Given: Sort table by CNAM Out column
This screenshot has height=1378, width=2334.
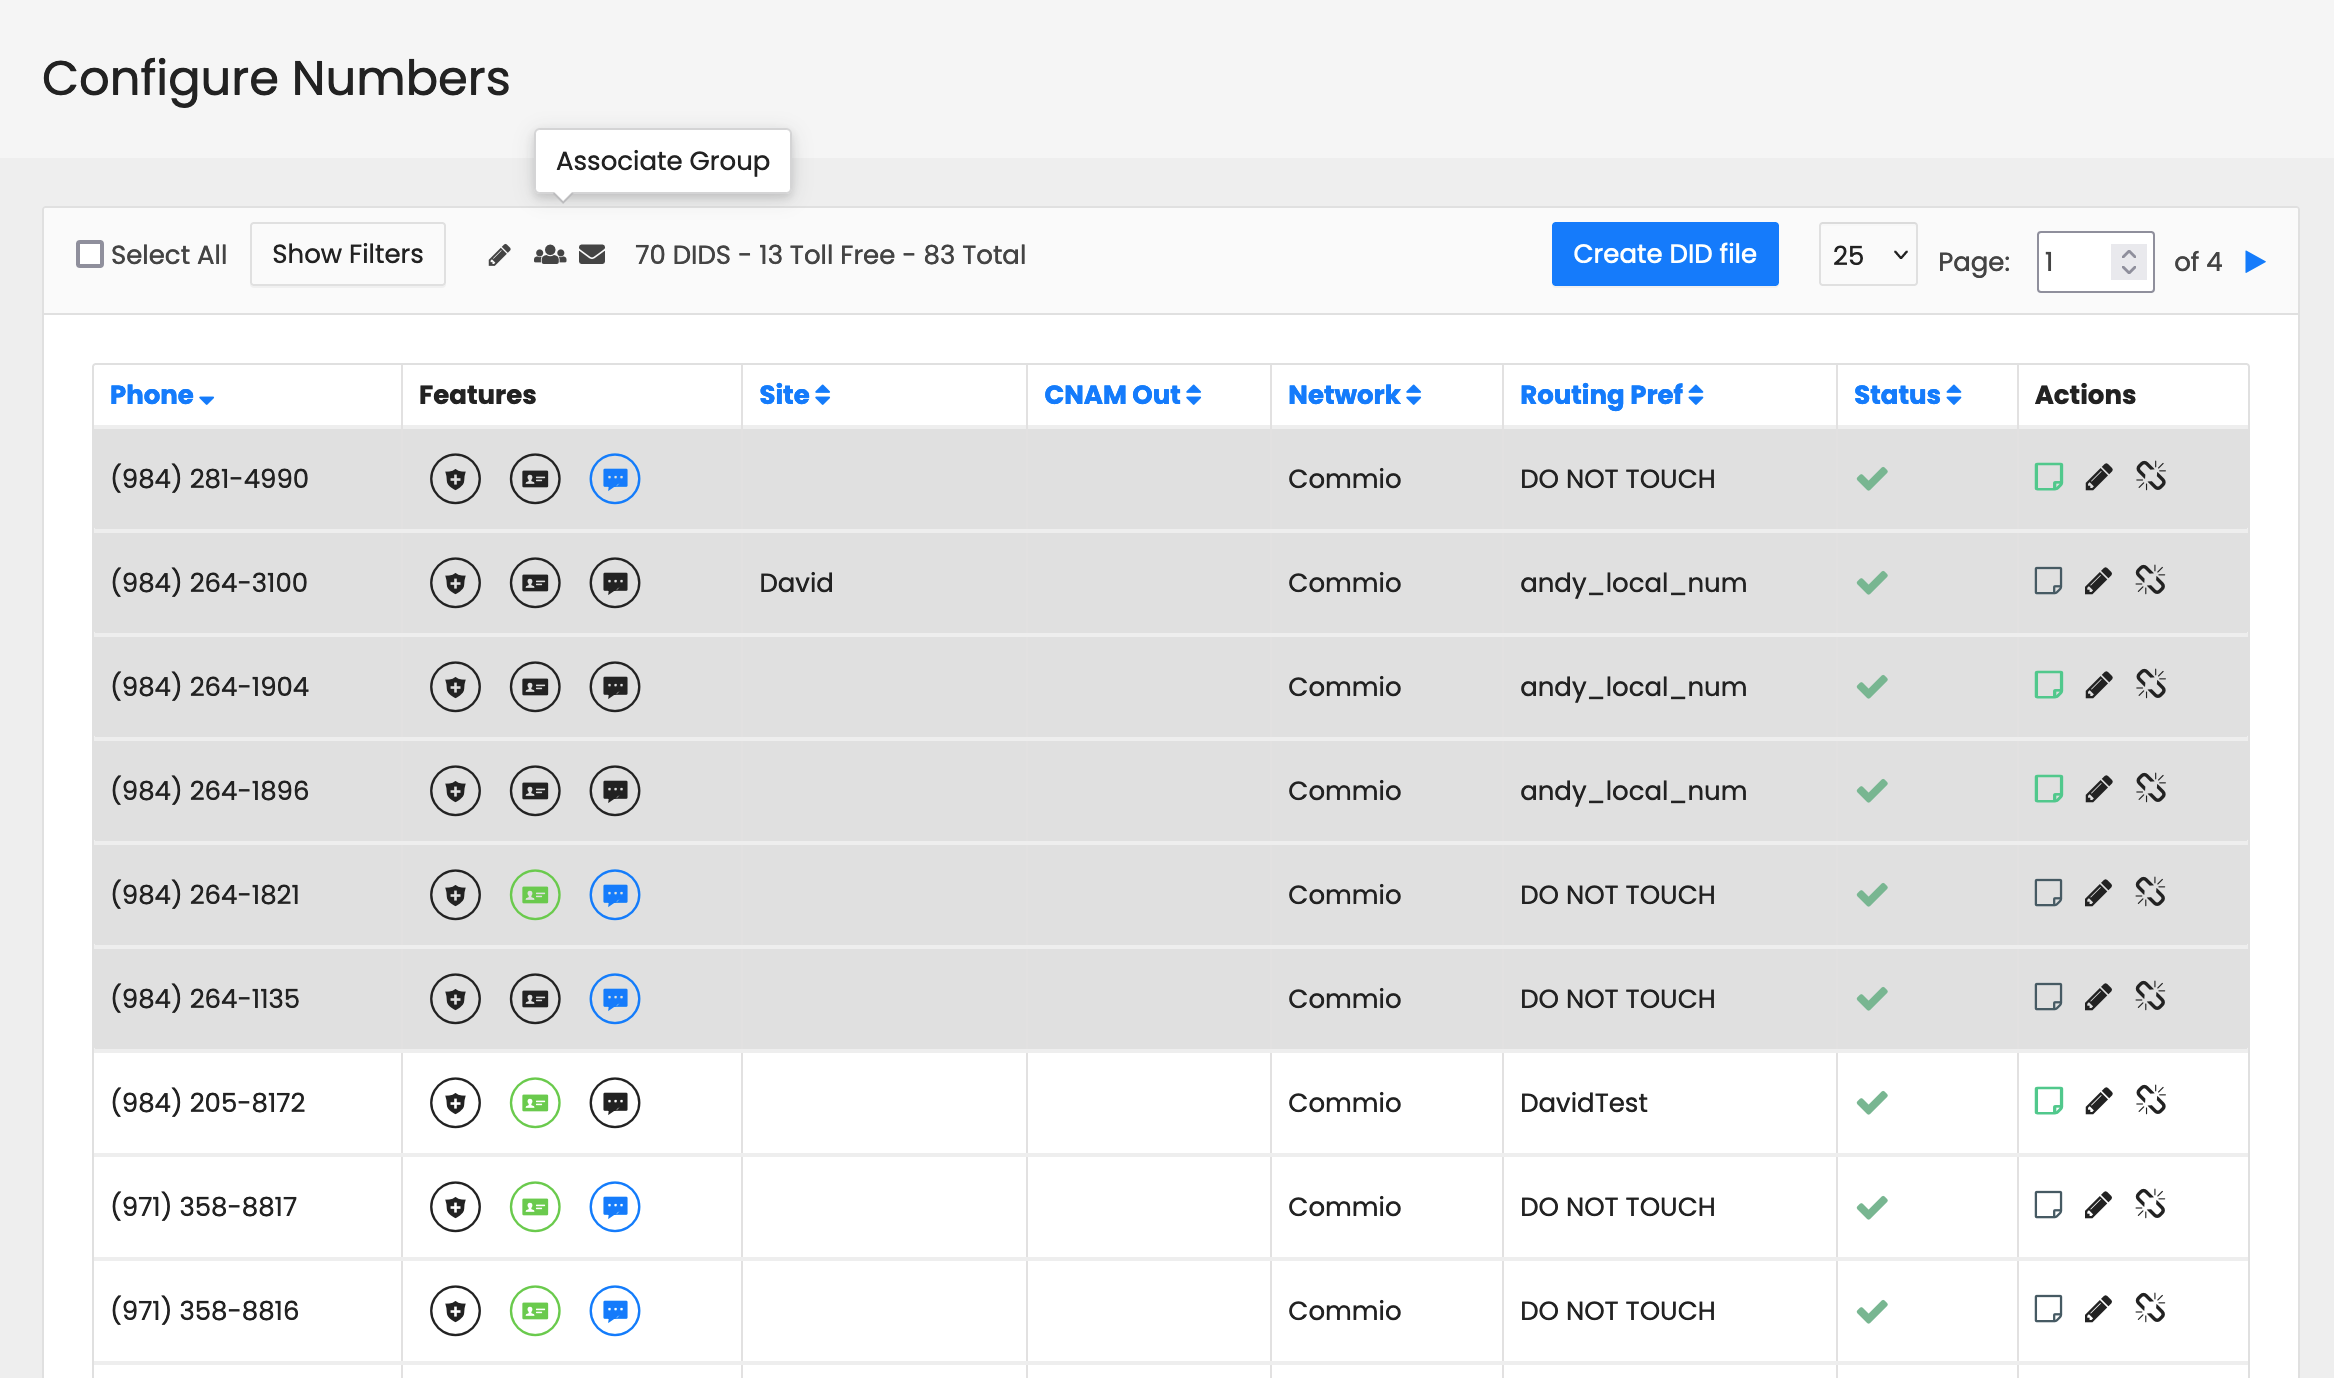Looking at the screenshot, I should (x=1123, y=395).
